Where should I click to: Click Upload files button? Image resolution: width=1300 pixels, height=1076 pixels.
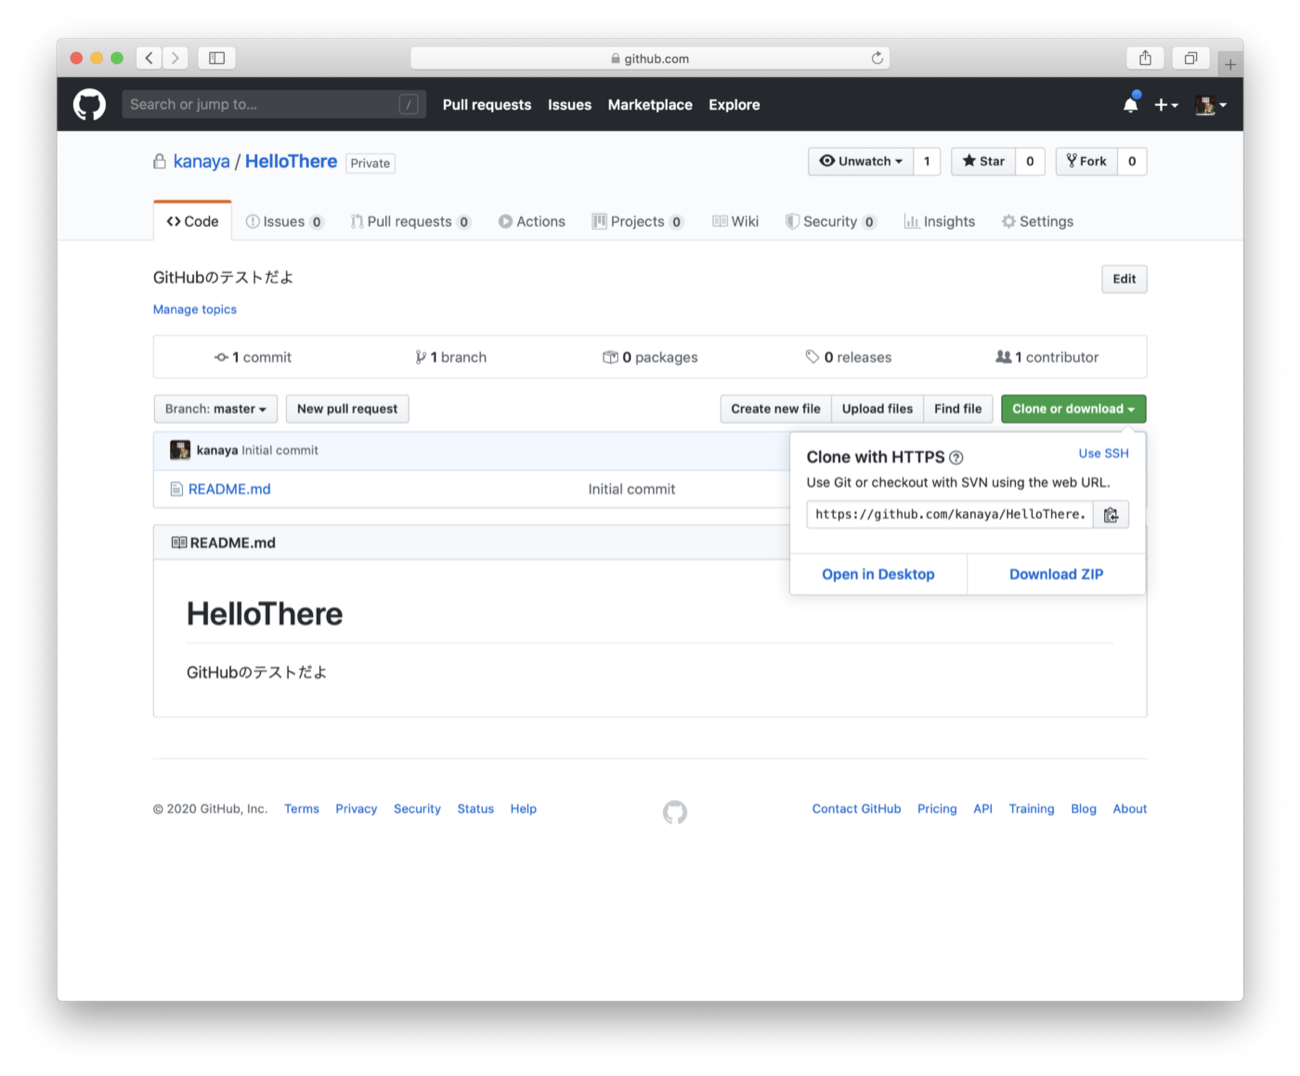pyautogui.click(x=877, y=409)
